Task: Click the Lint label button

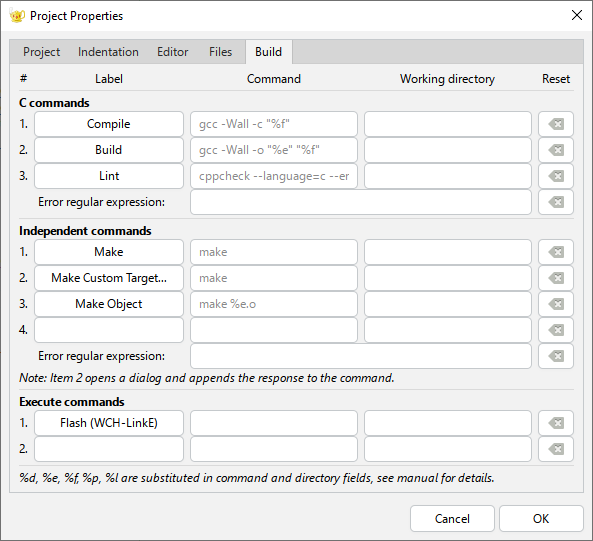Action: point(109,176)
